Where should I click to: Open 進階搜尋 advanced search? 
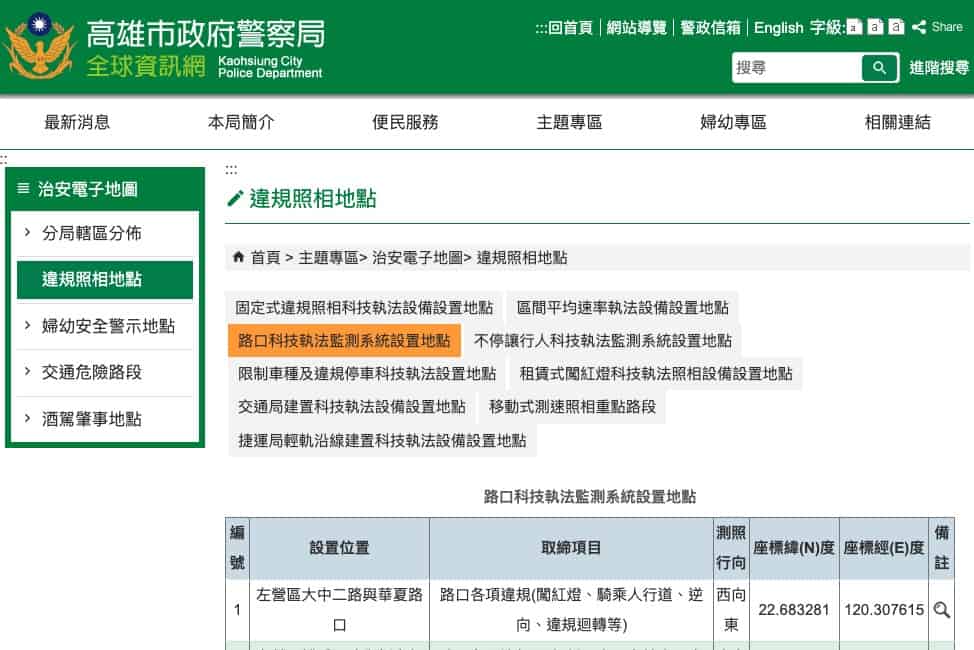[x=939, y=68]
